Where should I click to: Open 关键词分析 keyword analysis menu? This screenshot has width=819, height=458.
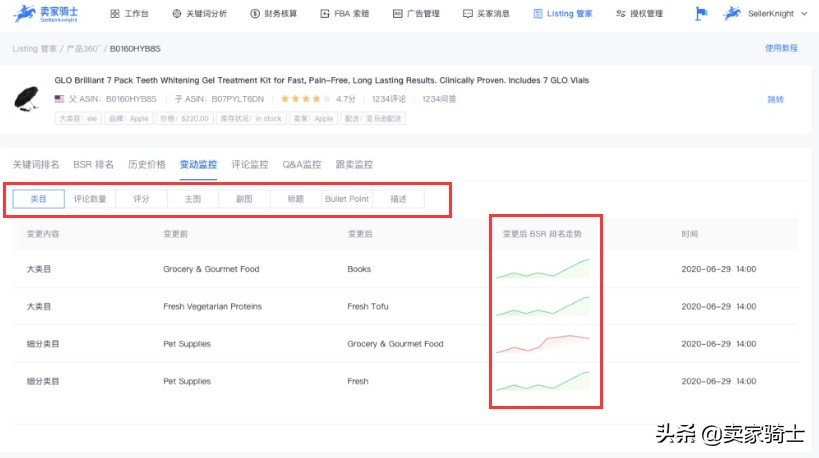pos(200,14)
